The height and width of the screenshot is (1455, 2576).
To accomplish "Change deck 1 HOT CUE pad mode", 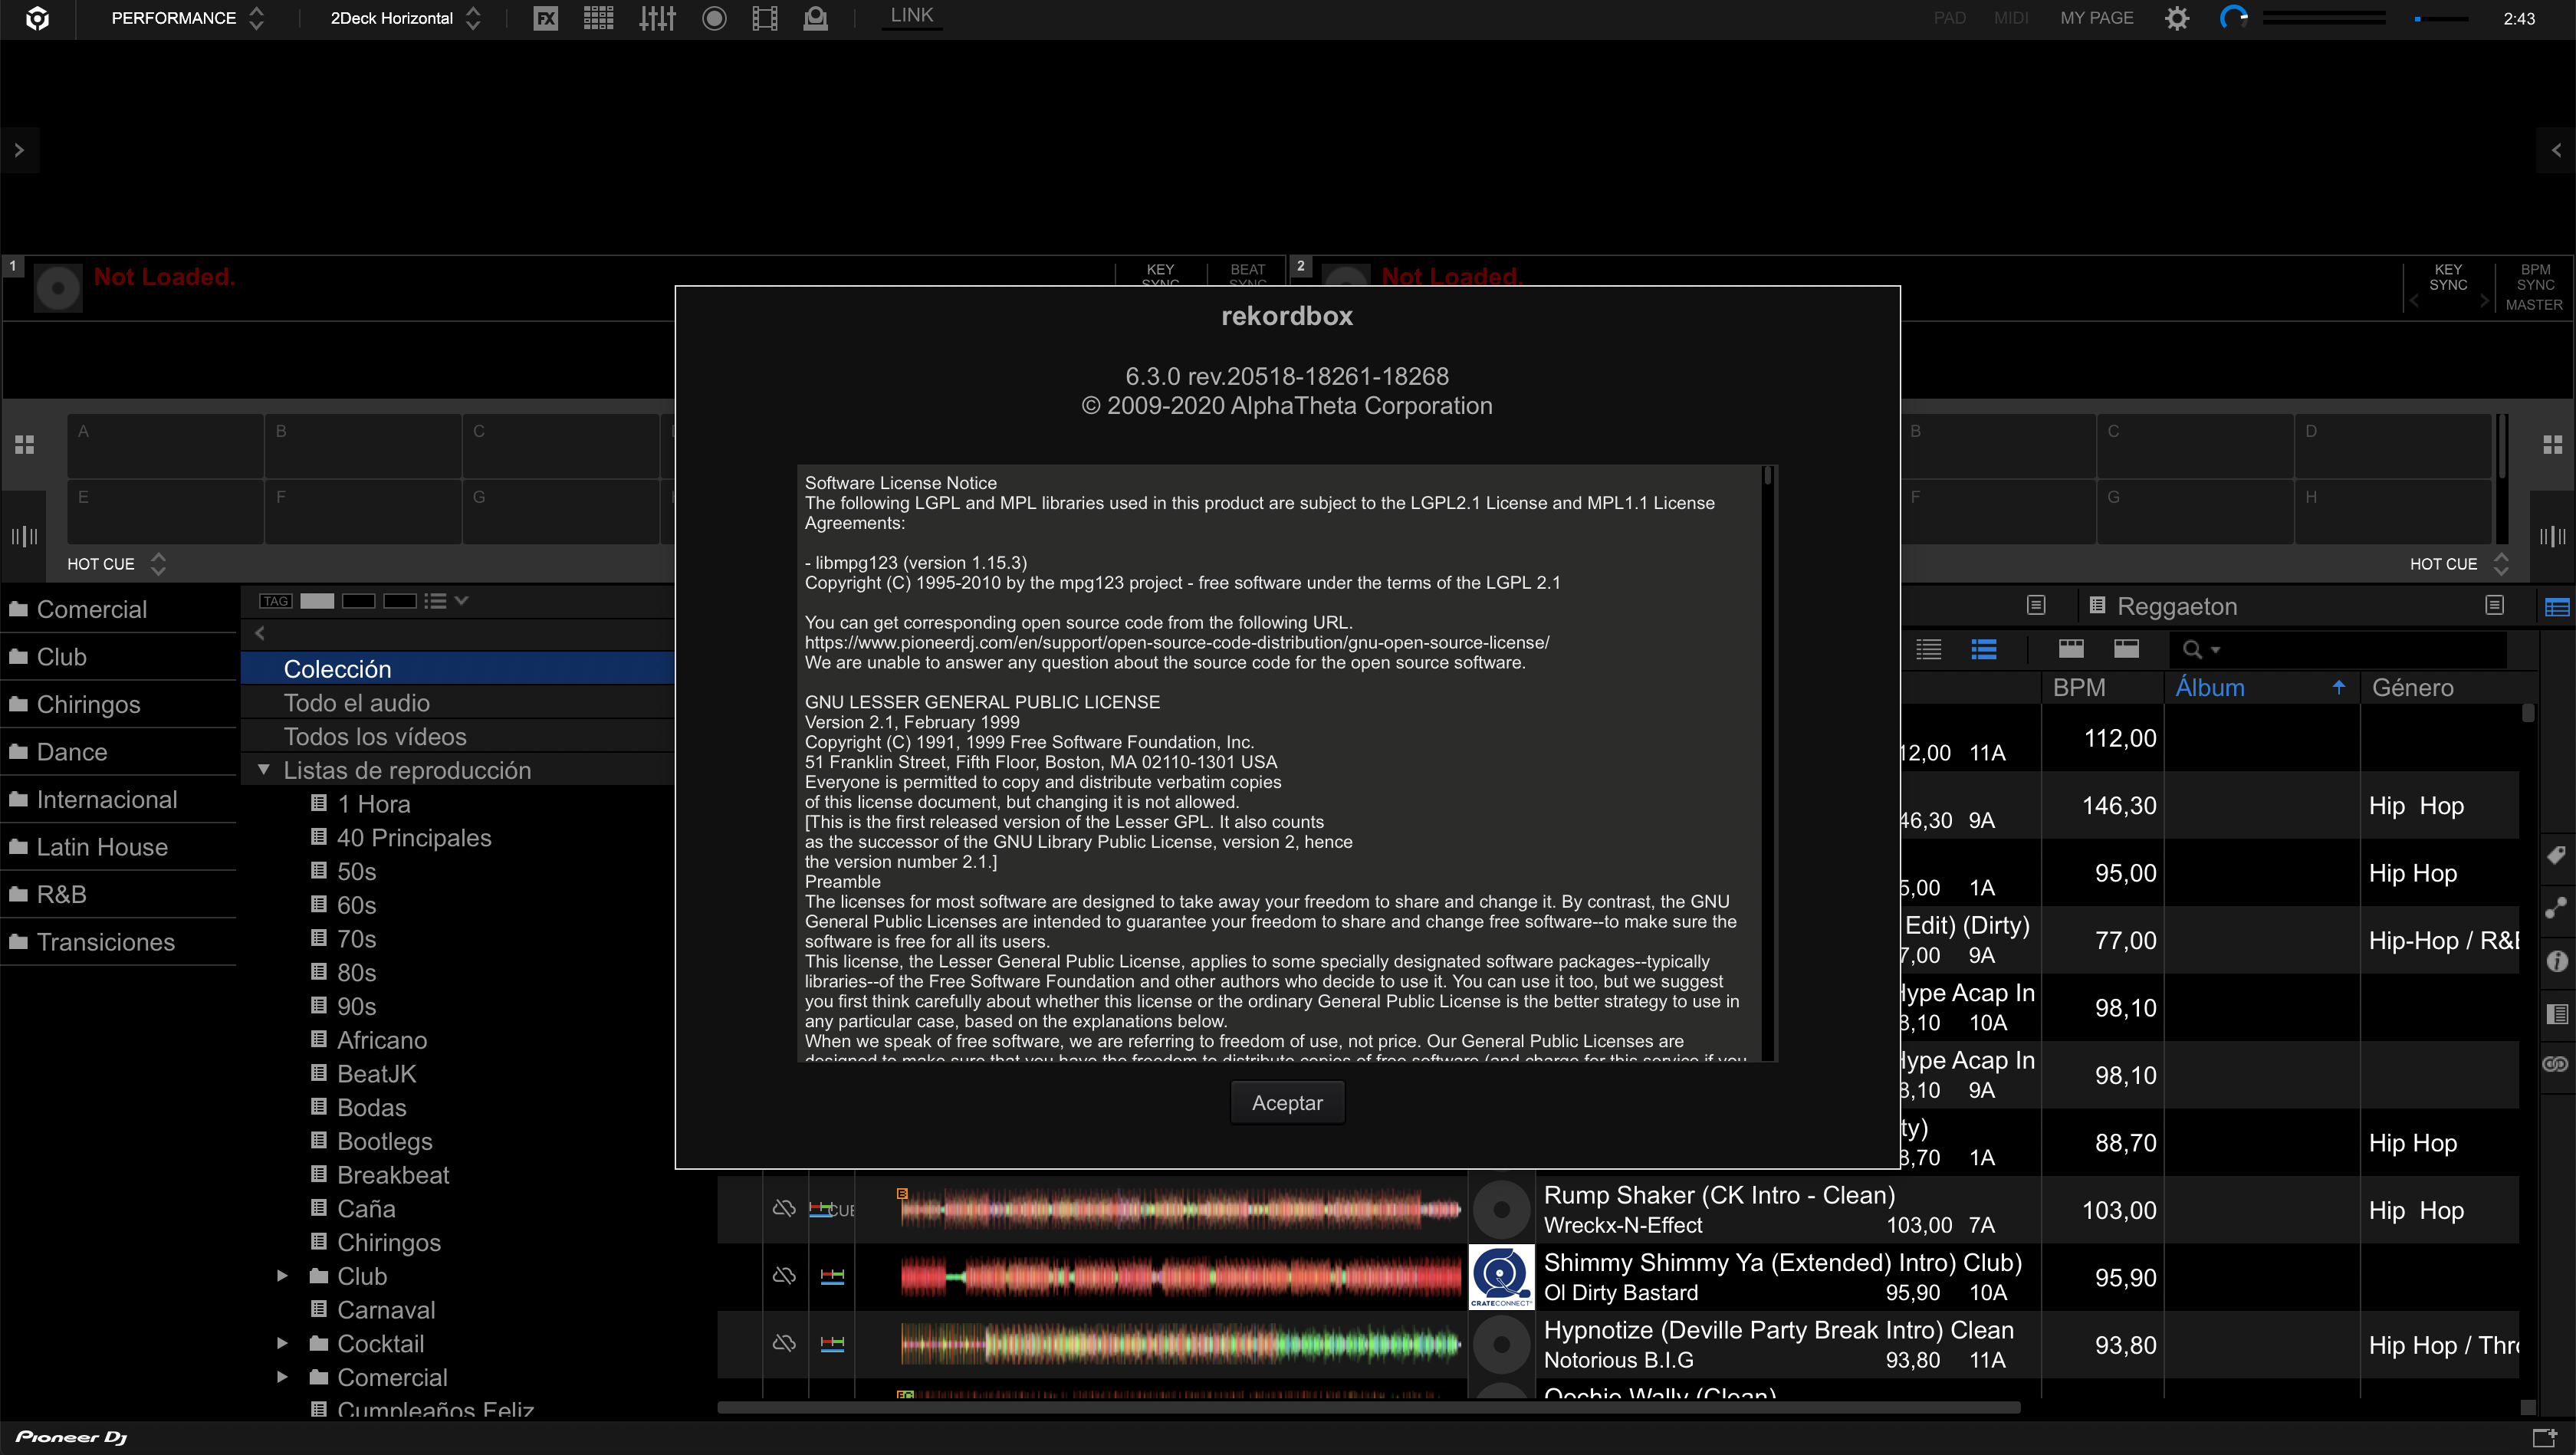I will [116, 564].
